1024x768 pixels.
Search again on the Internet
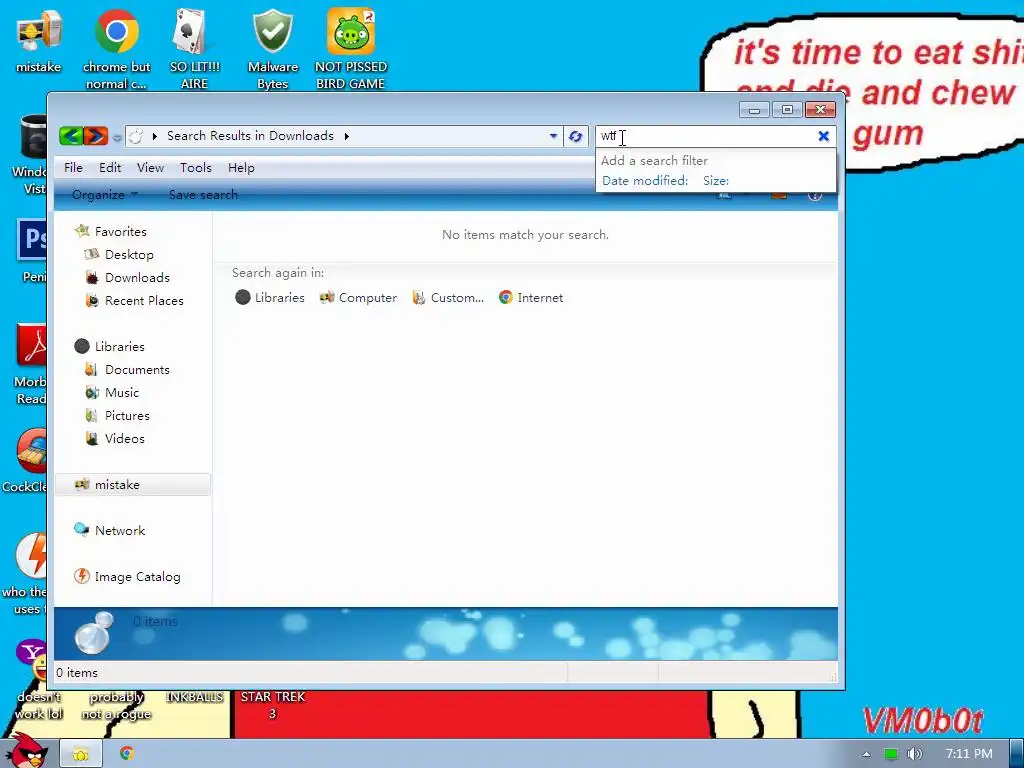(x=530, y=298)
